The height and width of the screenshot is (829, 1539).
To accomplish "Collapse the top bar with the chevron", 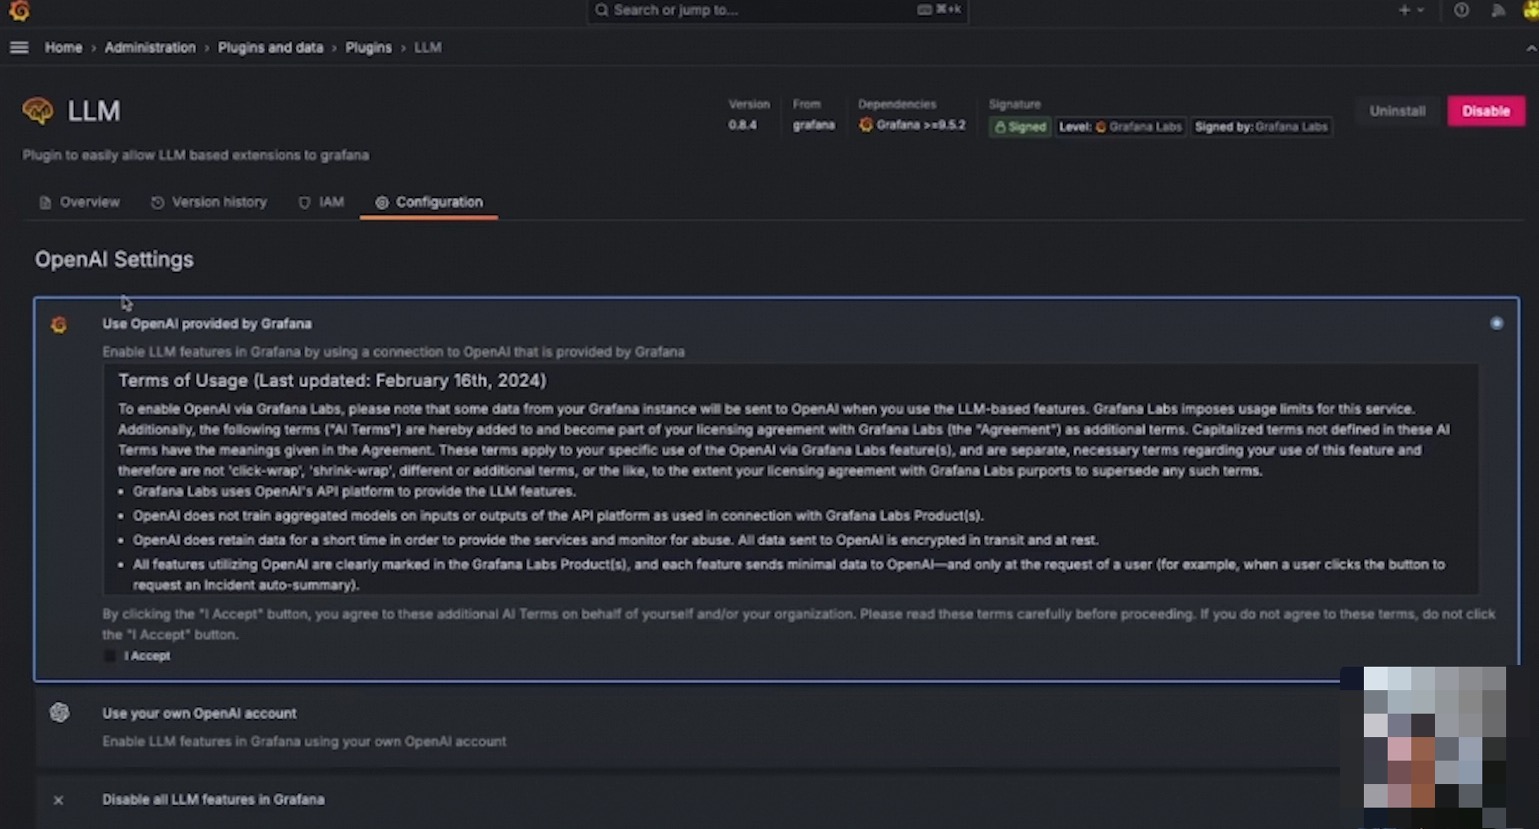I will click(1530, 47).
